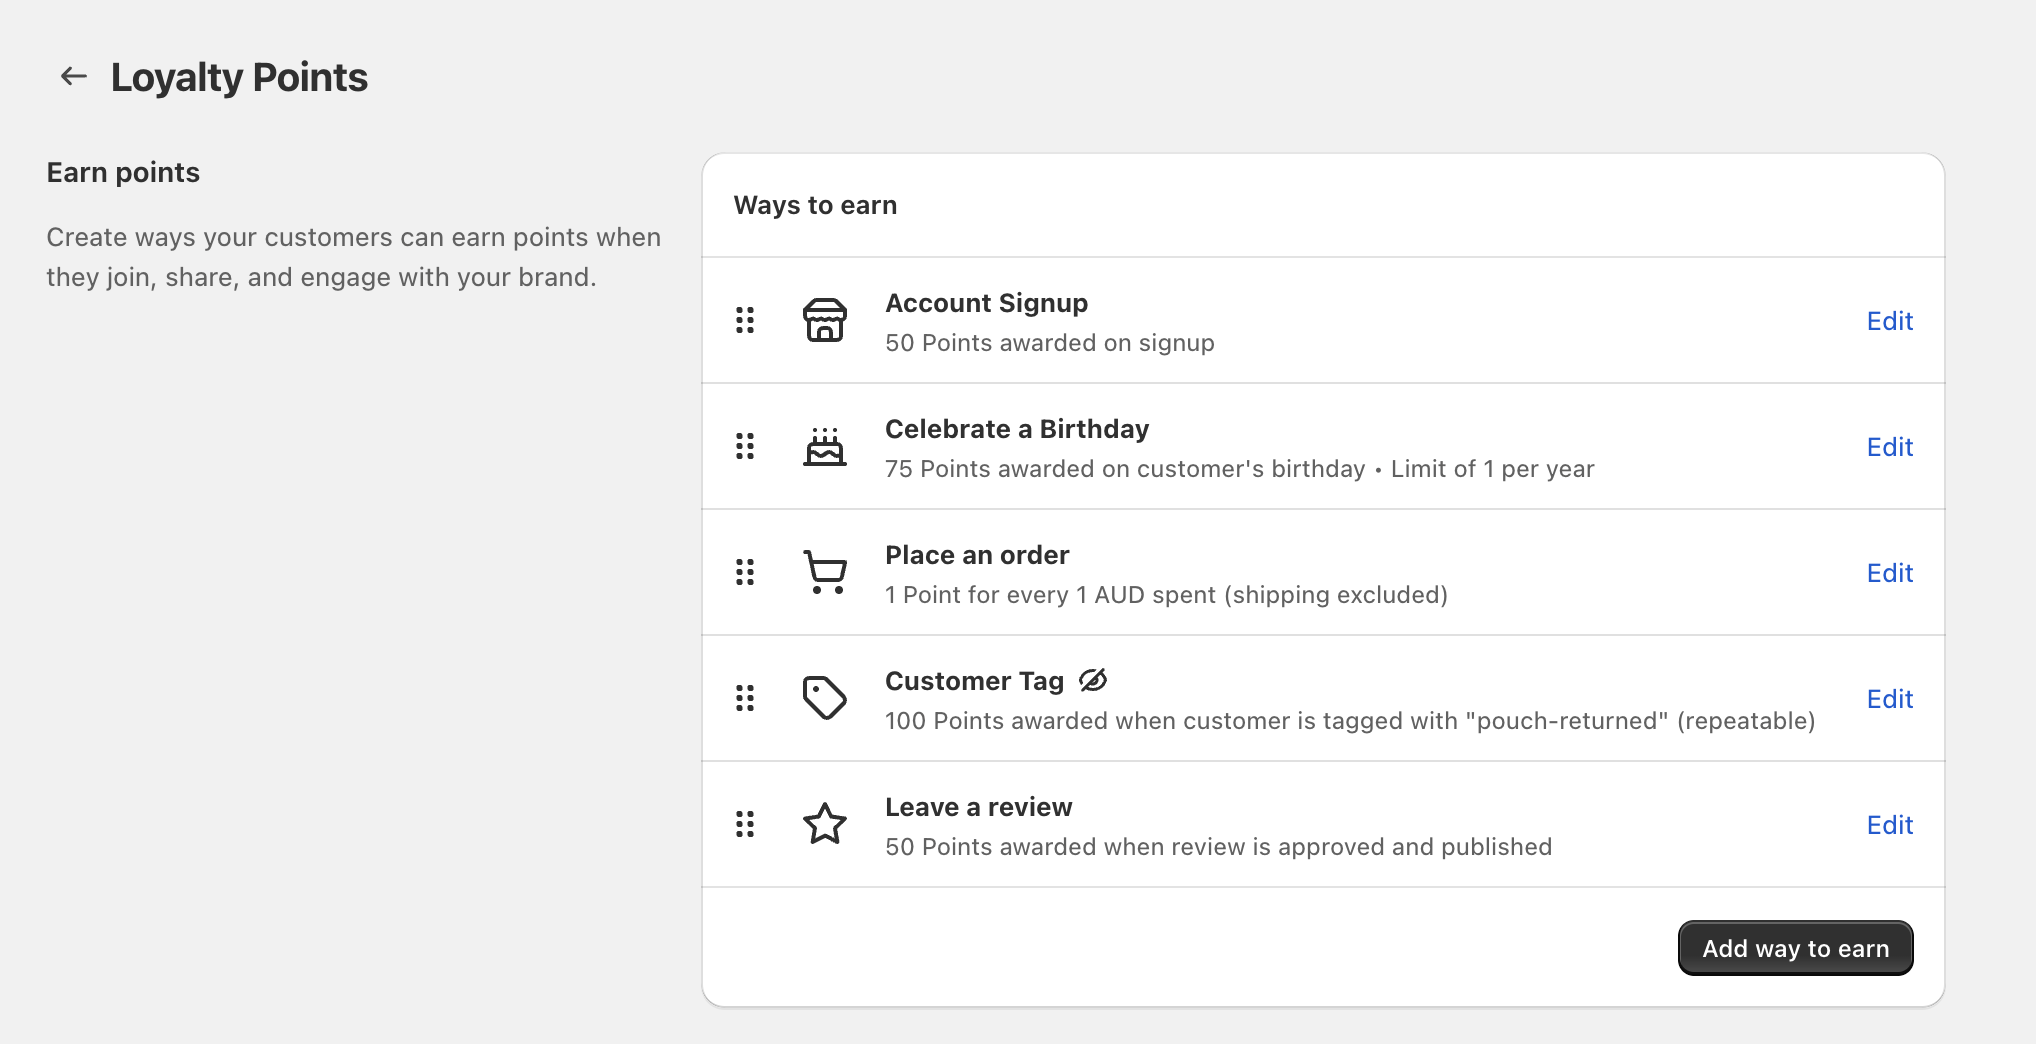Click the drag handle beside Customer Tag

click(744, 698)
